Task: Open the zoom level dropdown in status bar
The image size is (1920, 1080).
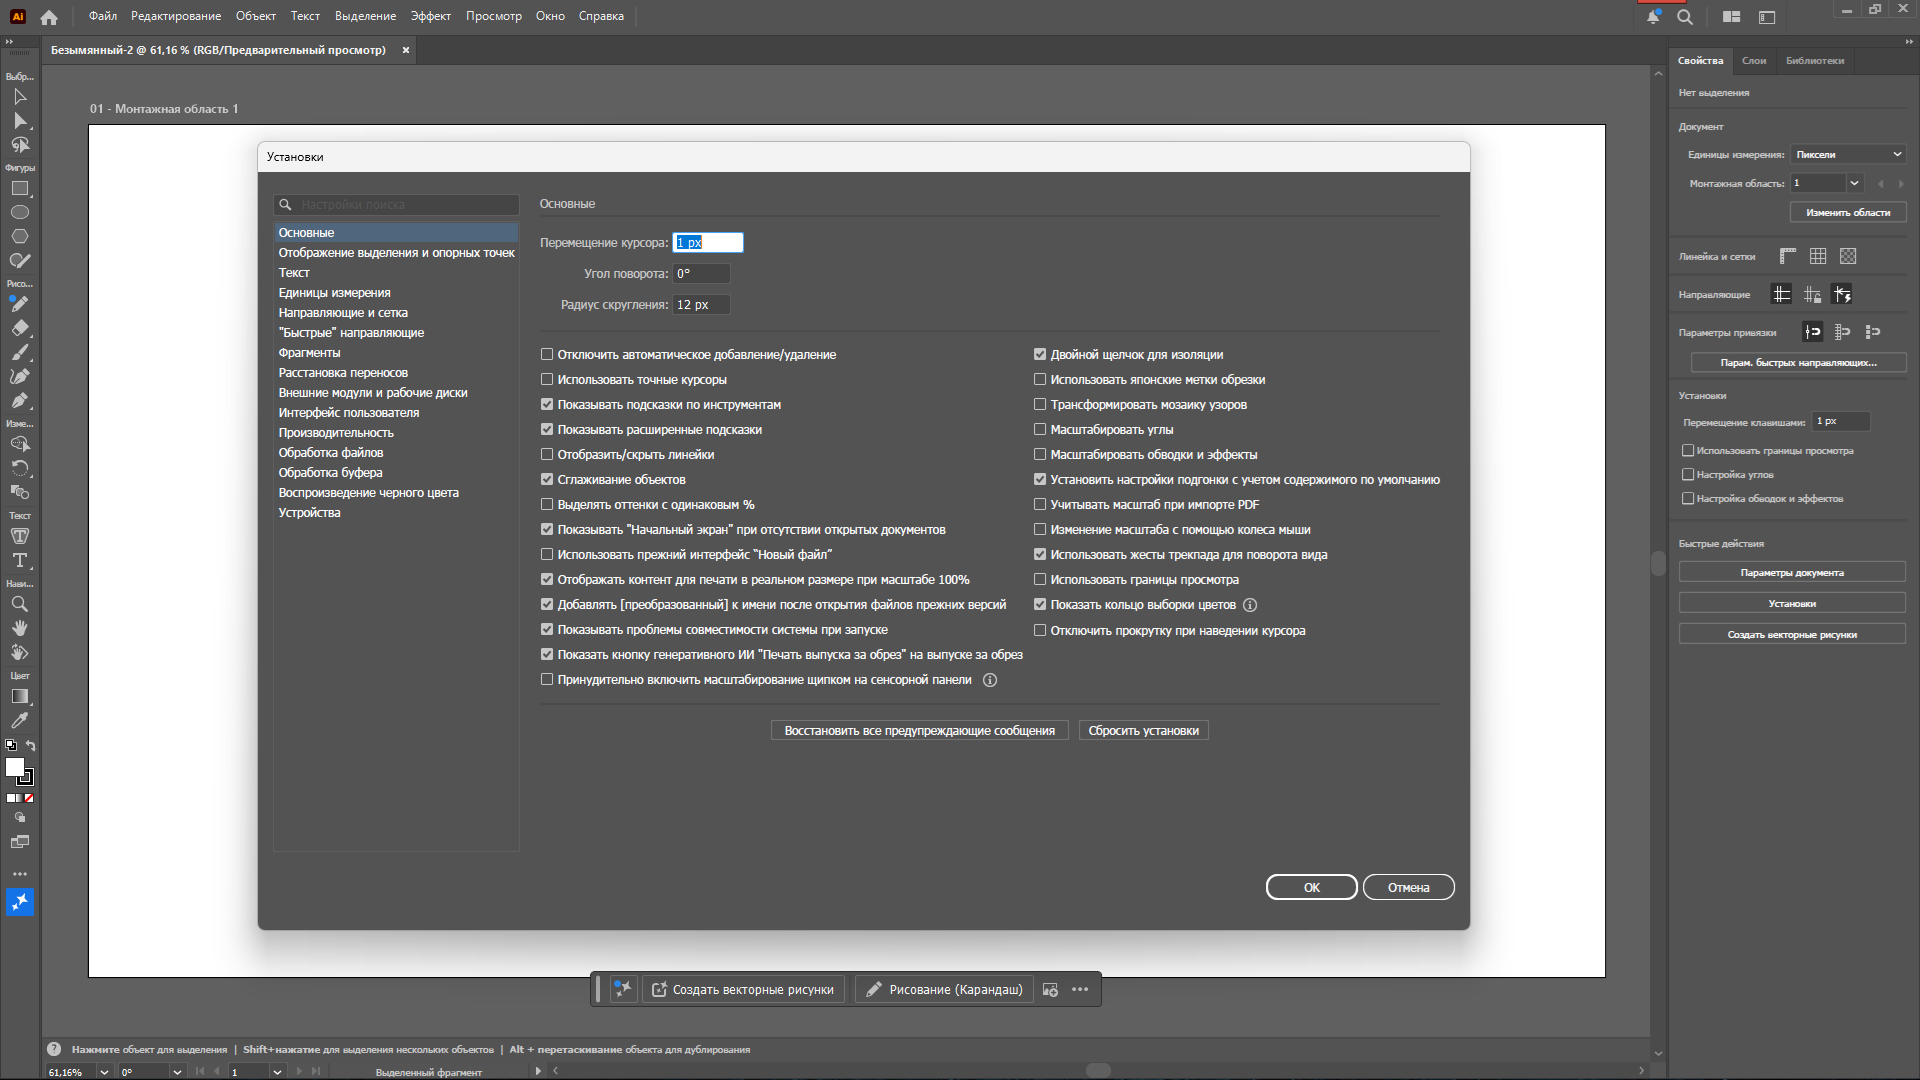Action: (104, 1072)
